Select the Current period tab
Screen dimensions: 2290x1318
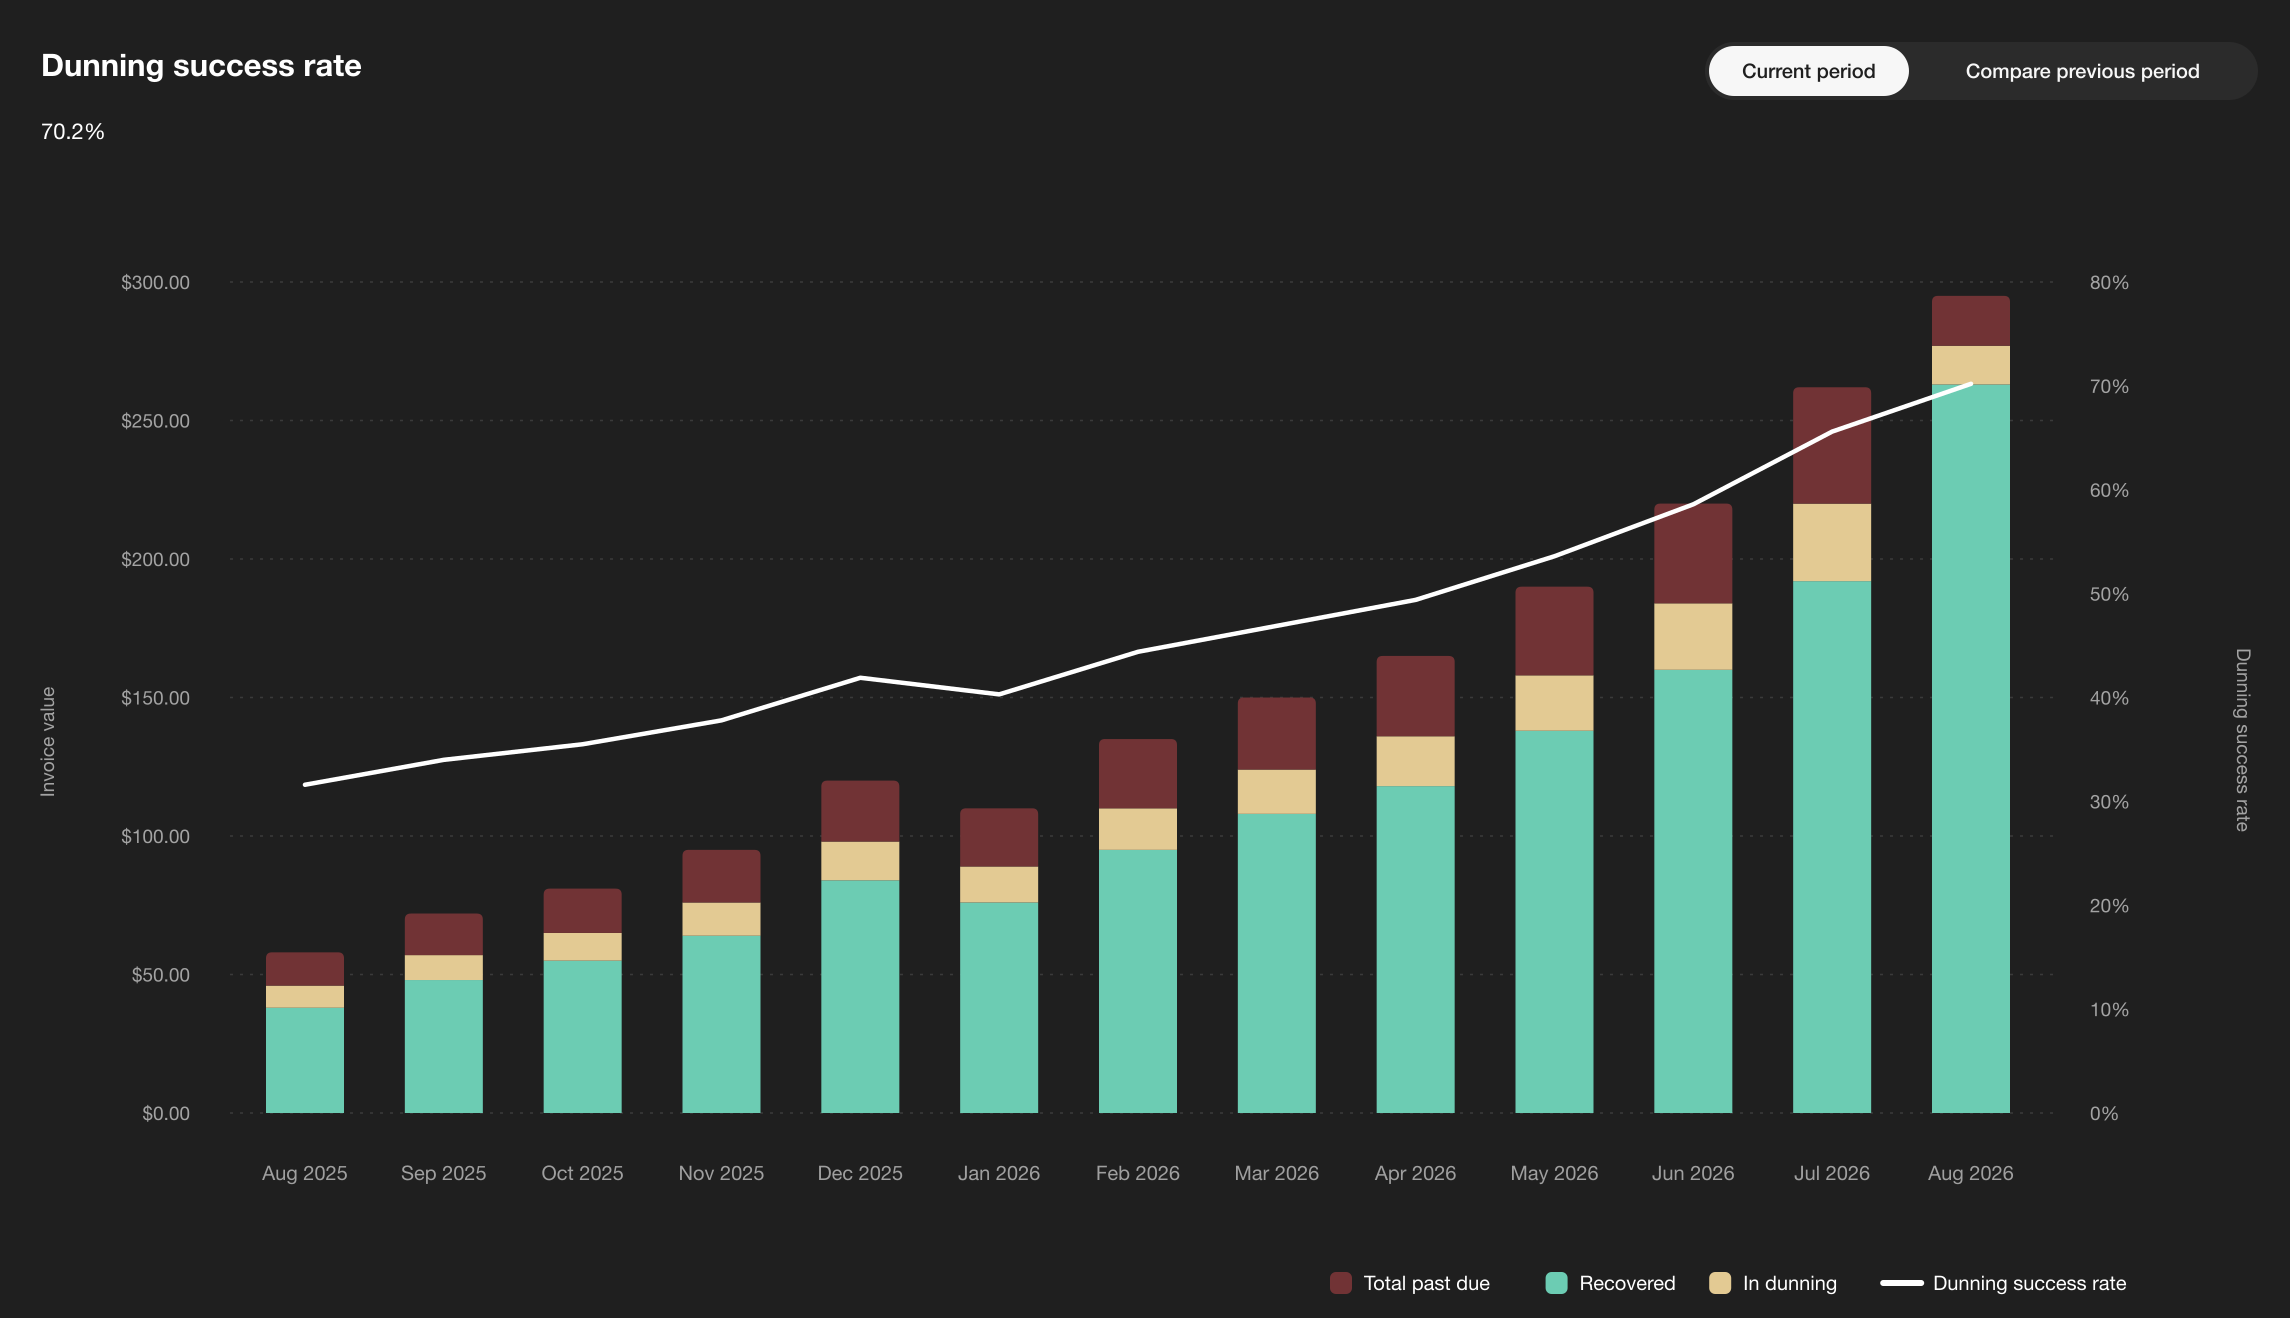coord(1808,71)
